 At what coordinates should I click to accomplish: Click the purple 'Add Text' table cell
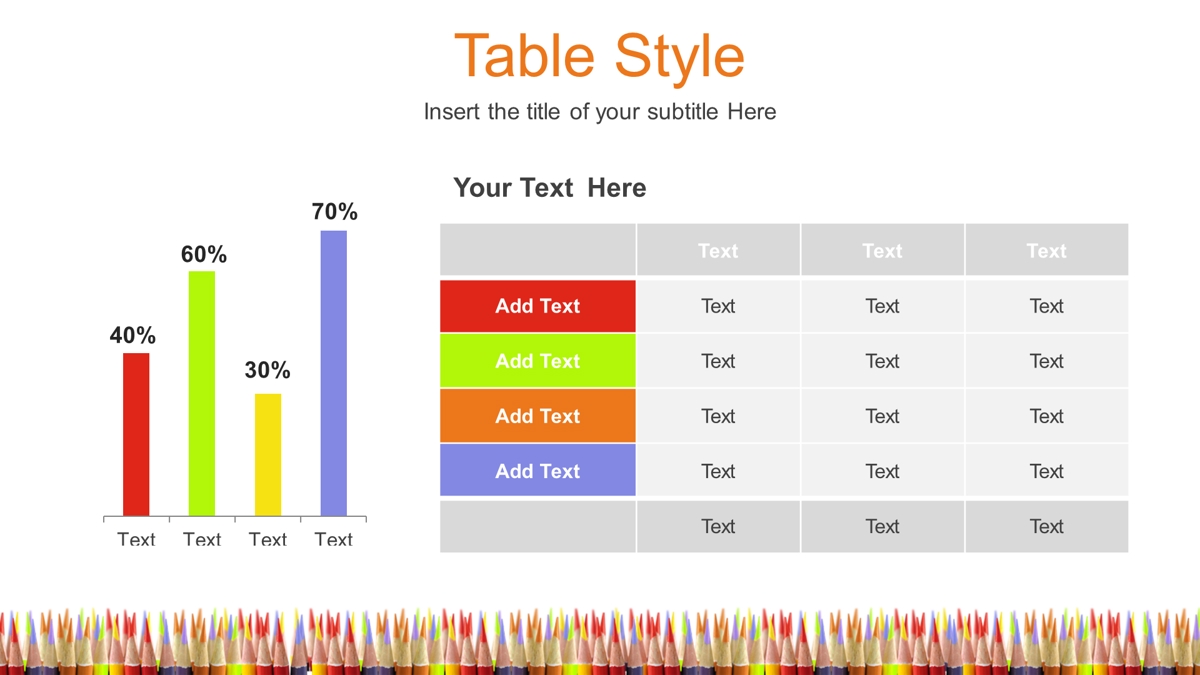point(538,471)
